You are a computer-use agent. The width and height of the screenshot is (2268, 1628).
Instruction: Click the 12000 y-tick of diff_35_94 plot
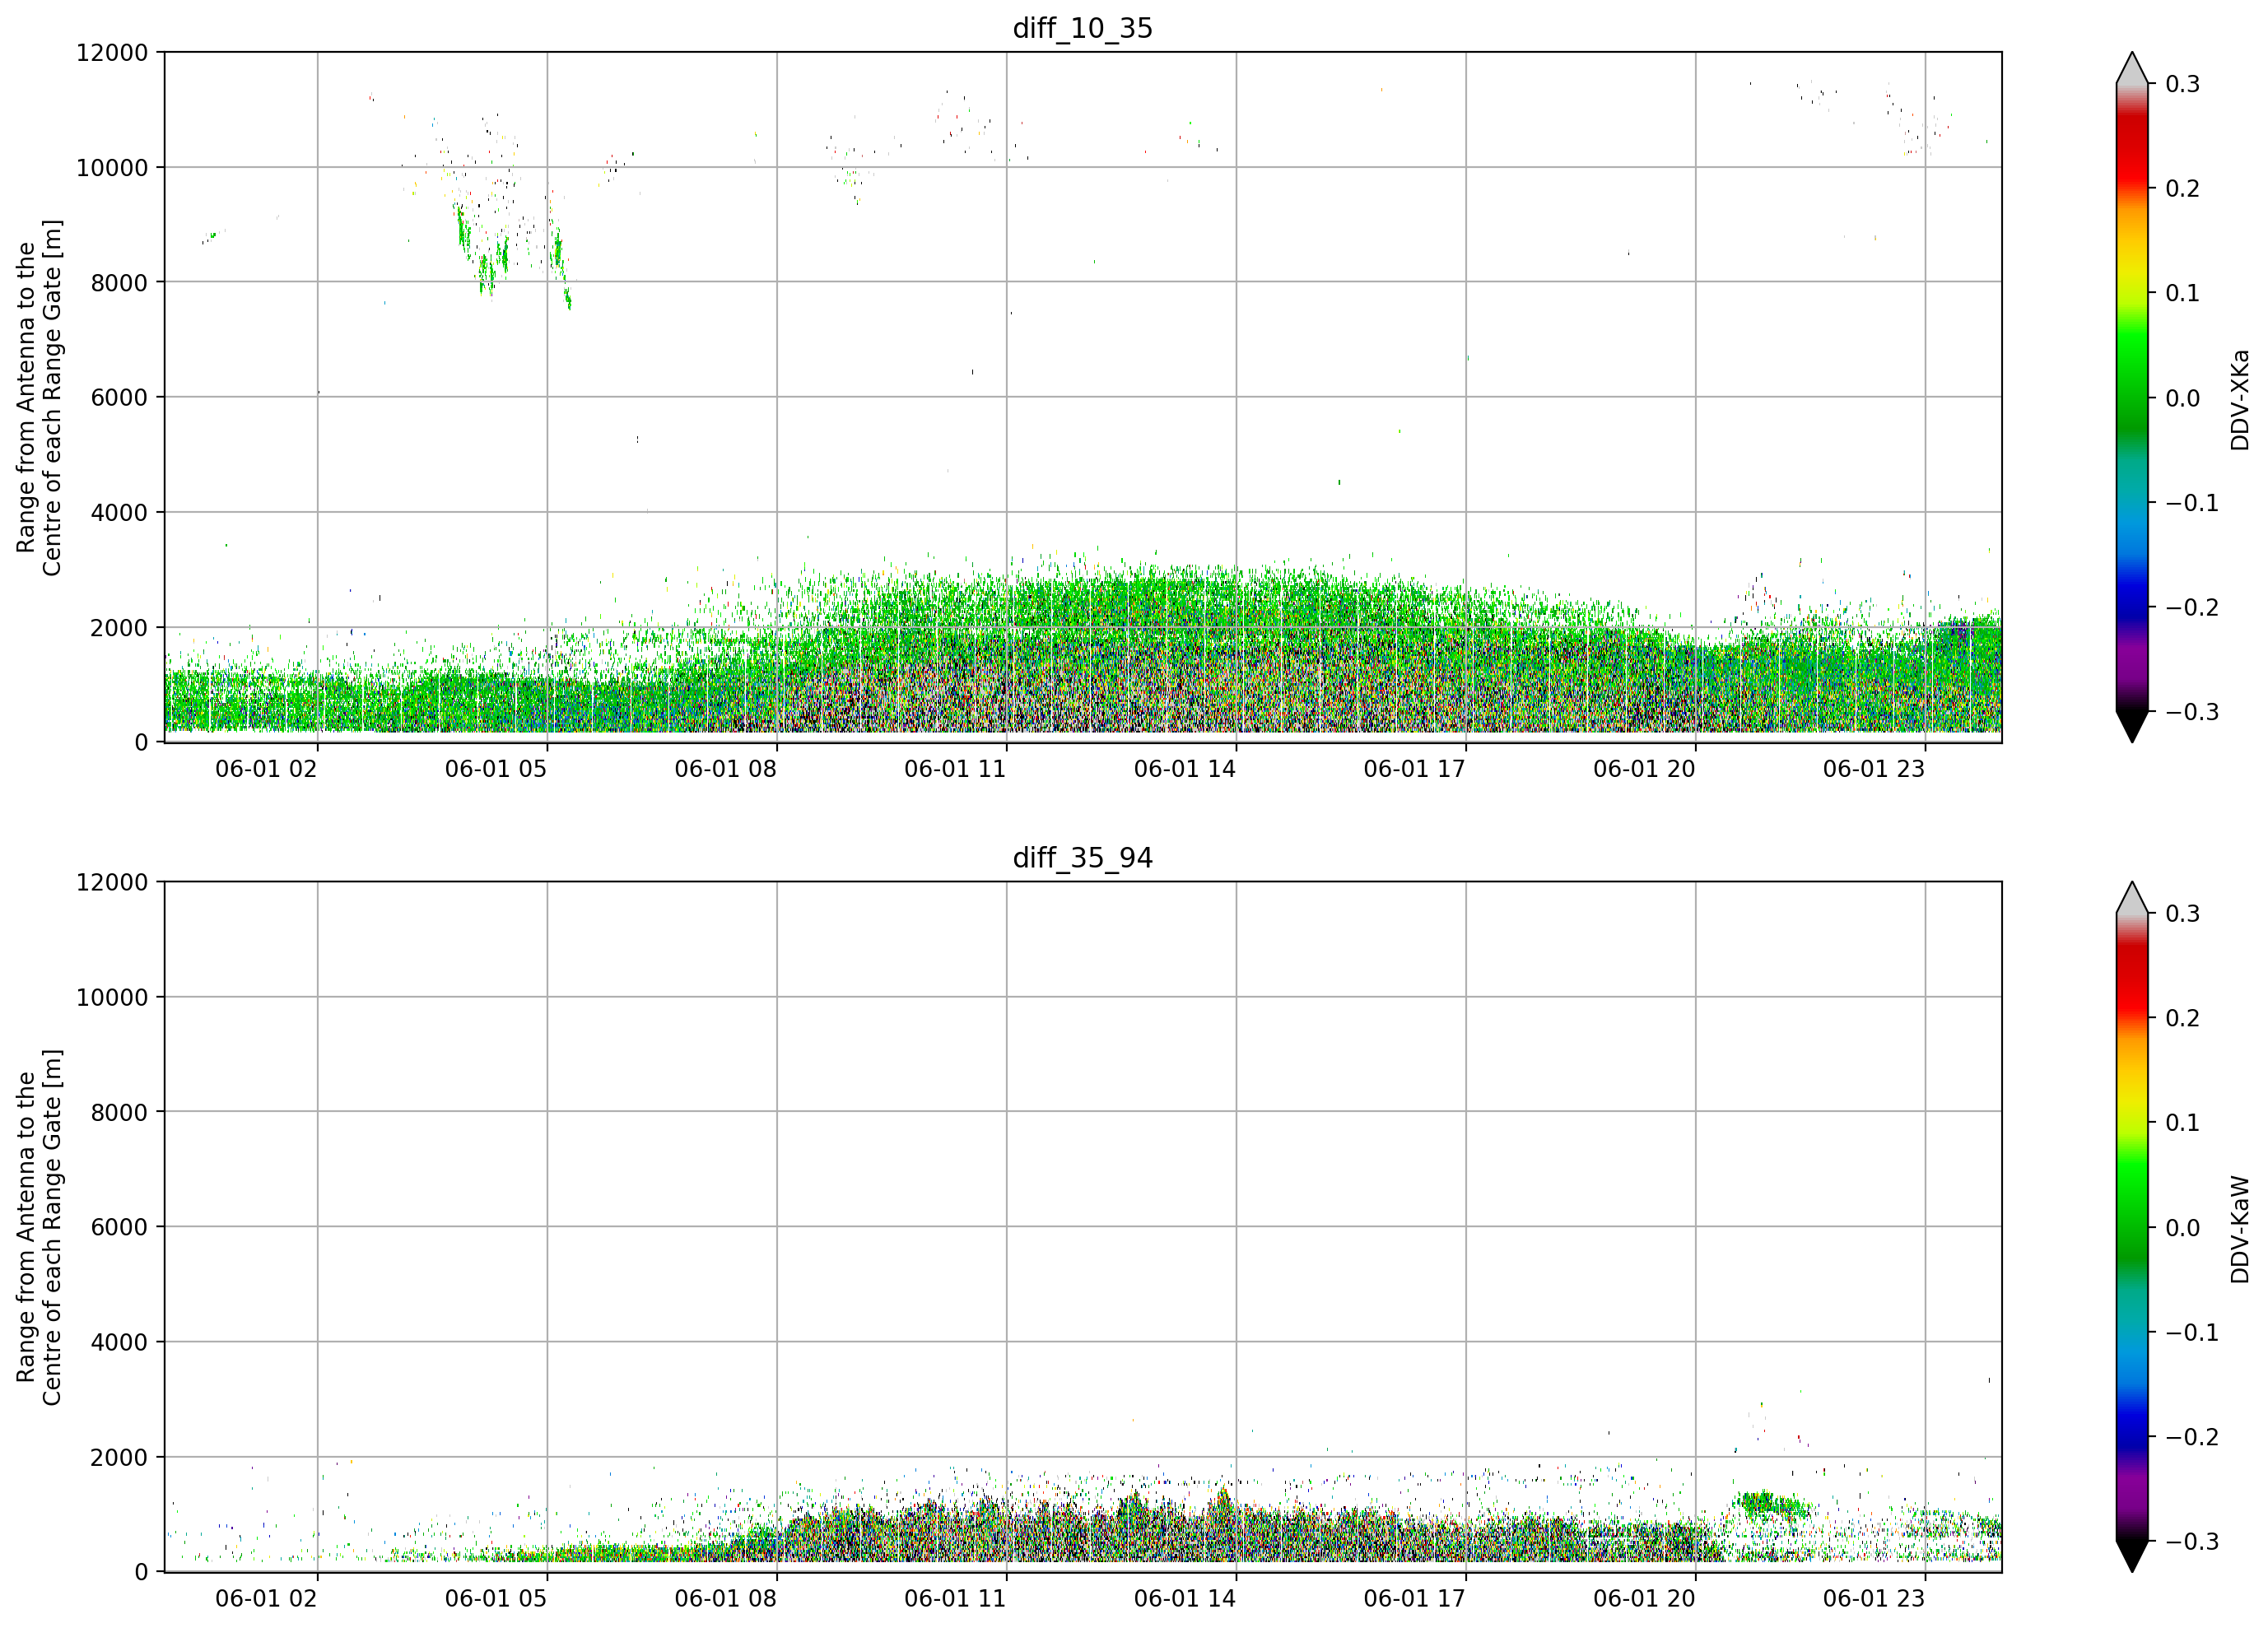pyautogui.click(x=112, y=883)
